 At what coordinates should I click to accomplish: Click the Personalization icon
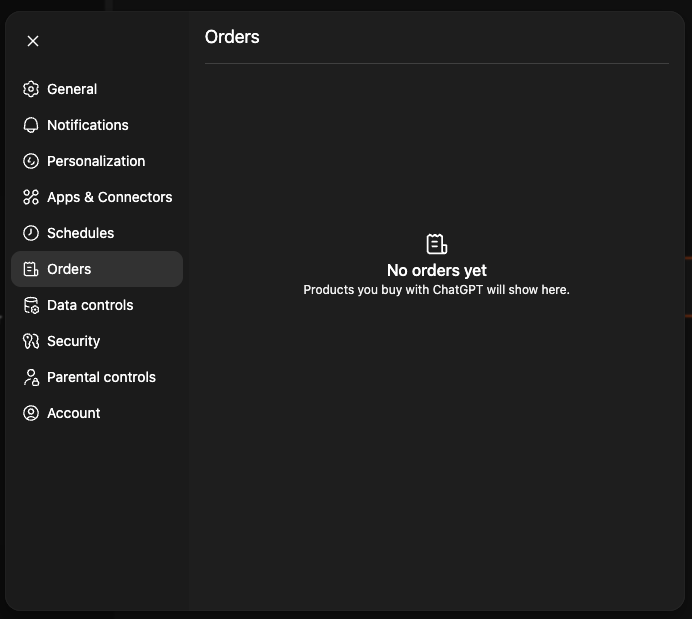pos(31,161)
